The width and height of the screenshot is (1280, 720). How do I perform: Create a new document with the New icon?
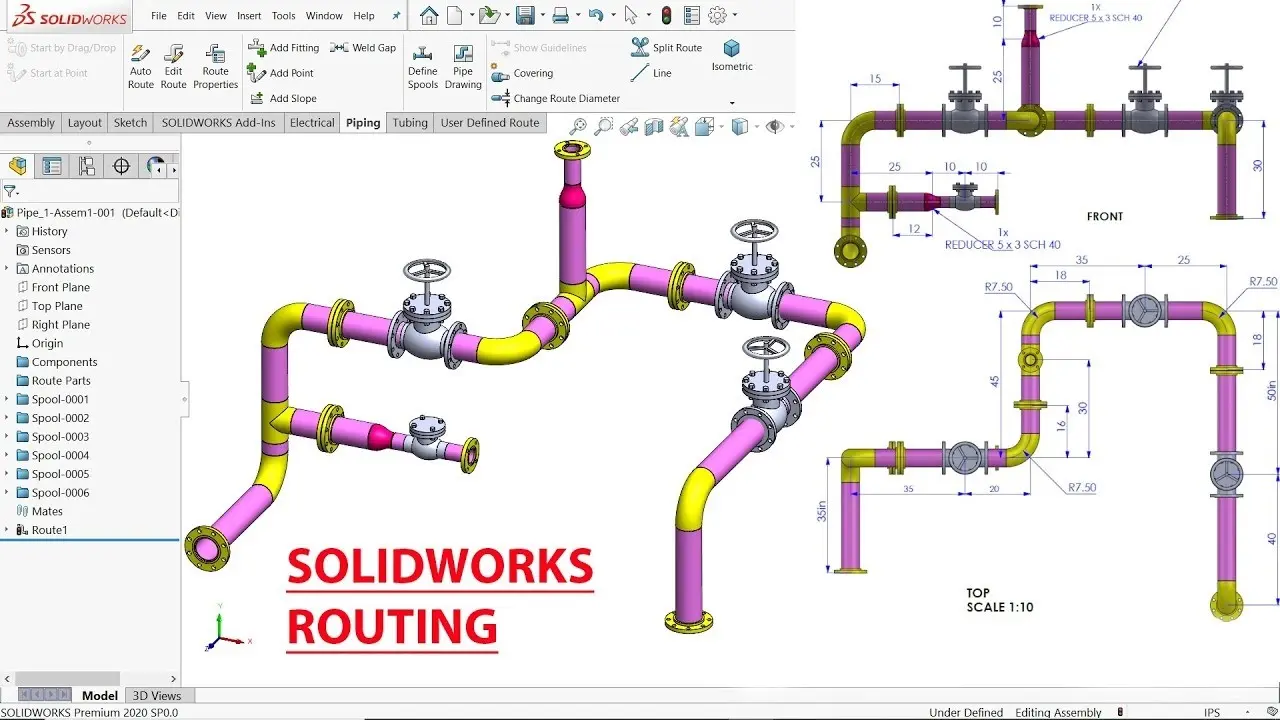click(x=455, y=15)
